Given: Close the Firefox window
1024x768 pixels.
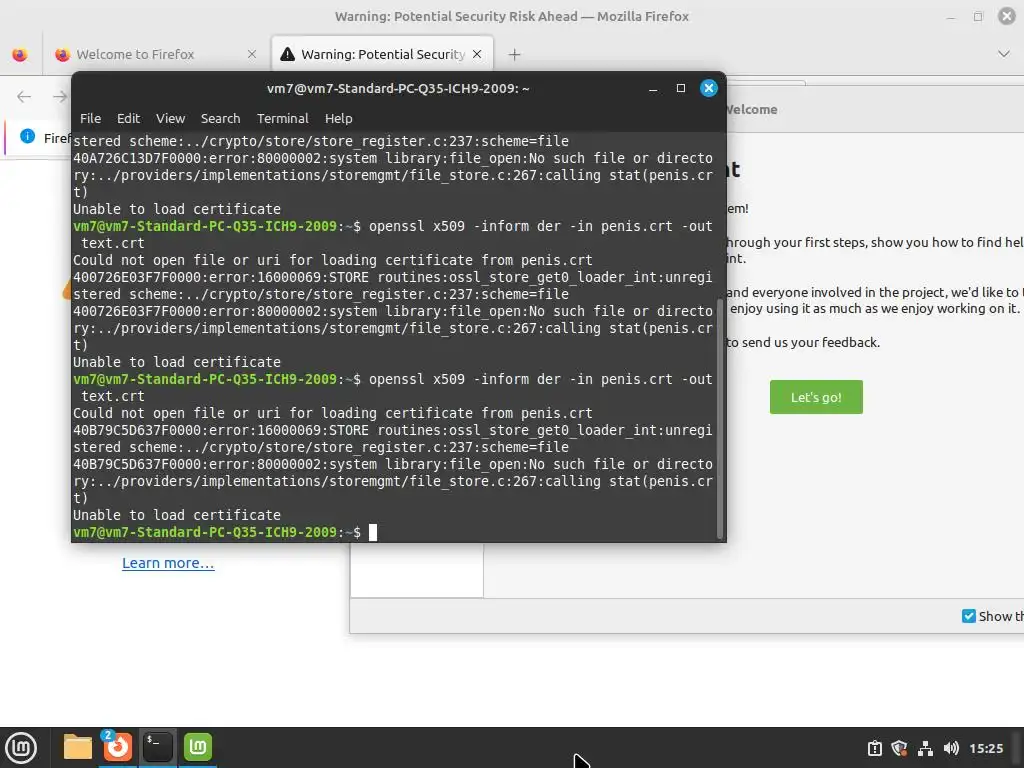Looking at the screenshot, I should click(1007, 16).
